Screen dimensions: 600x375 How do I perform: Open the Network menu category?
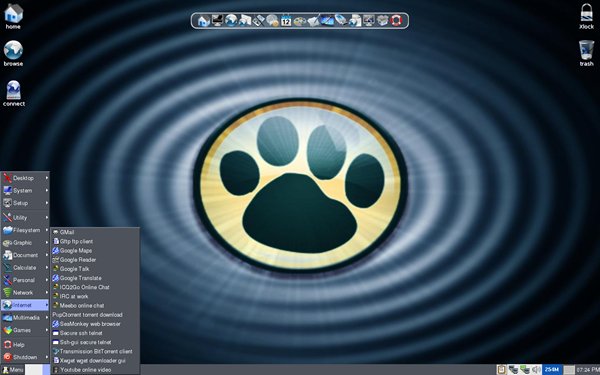coord(25,293)
